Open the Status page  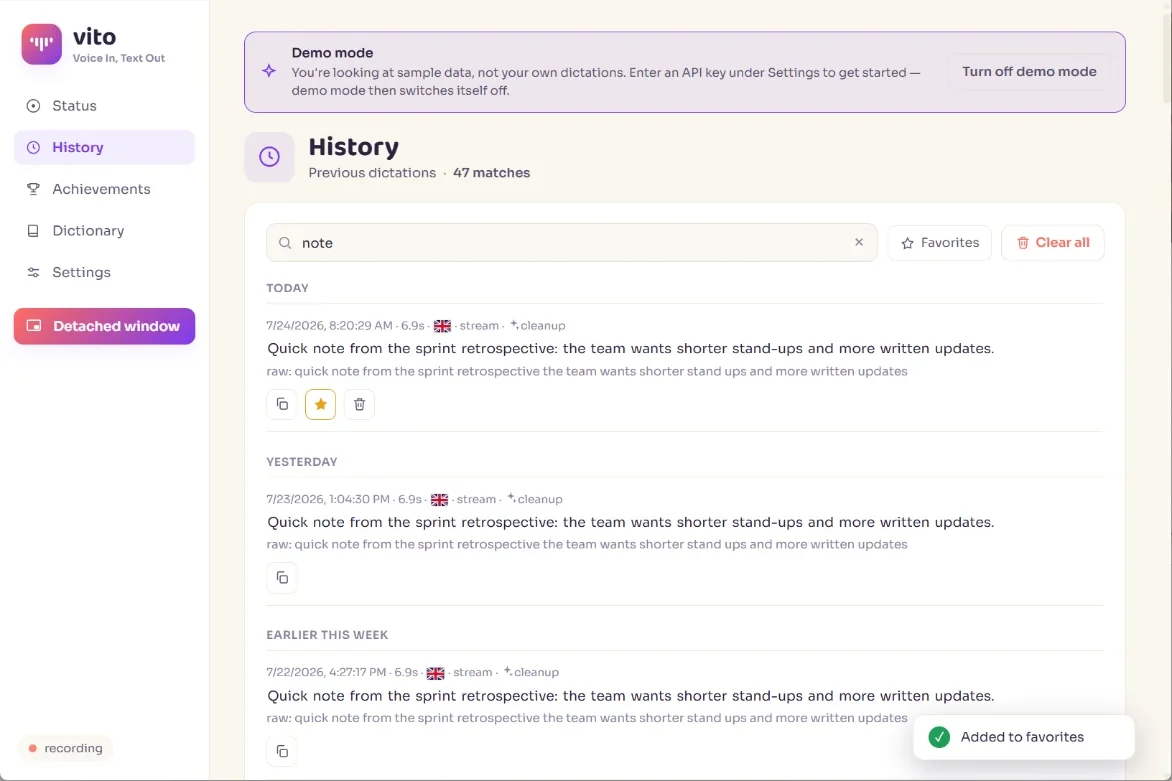tap(105, 105)
